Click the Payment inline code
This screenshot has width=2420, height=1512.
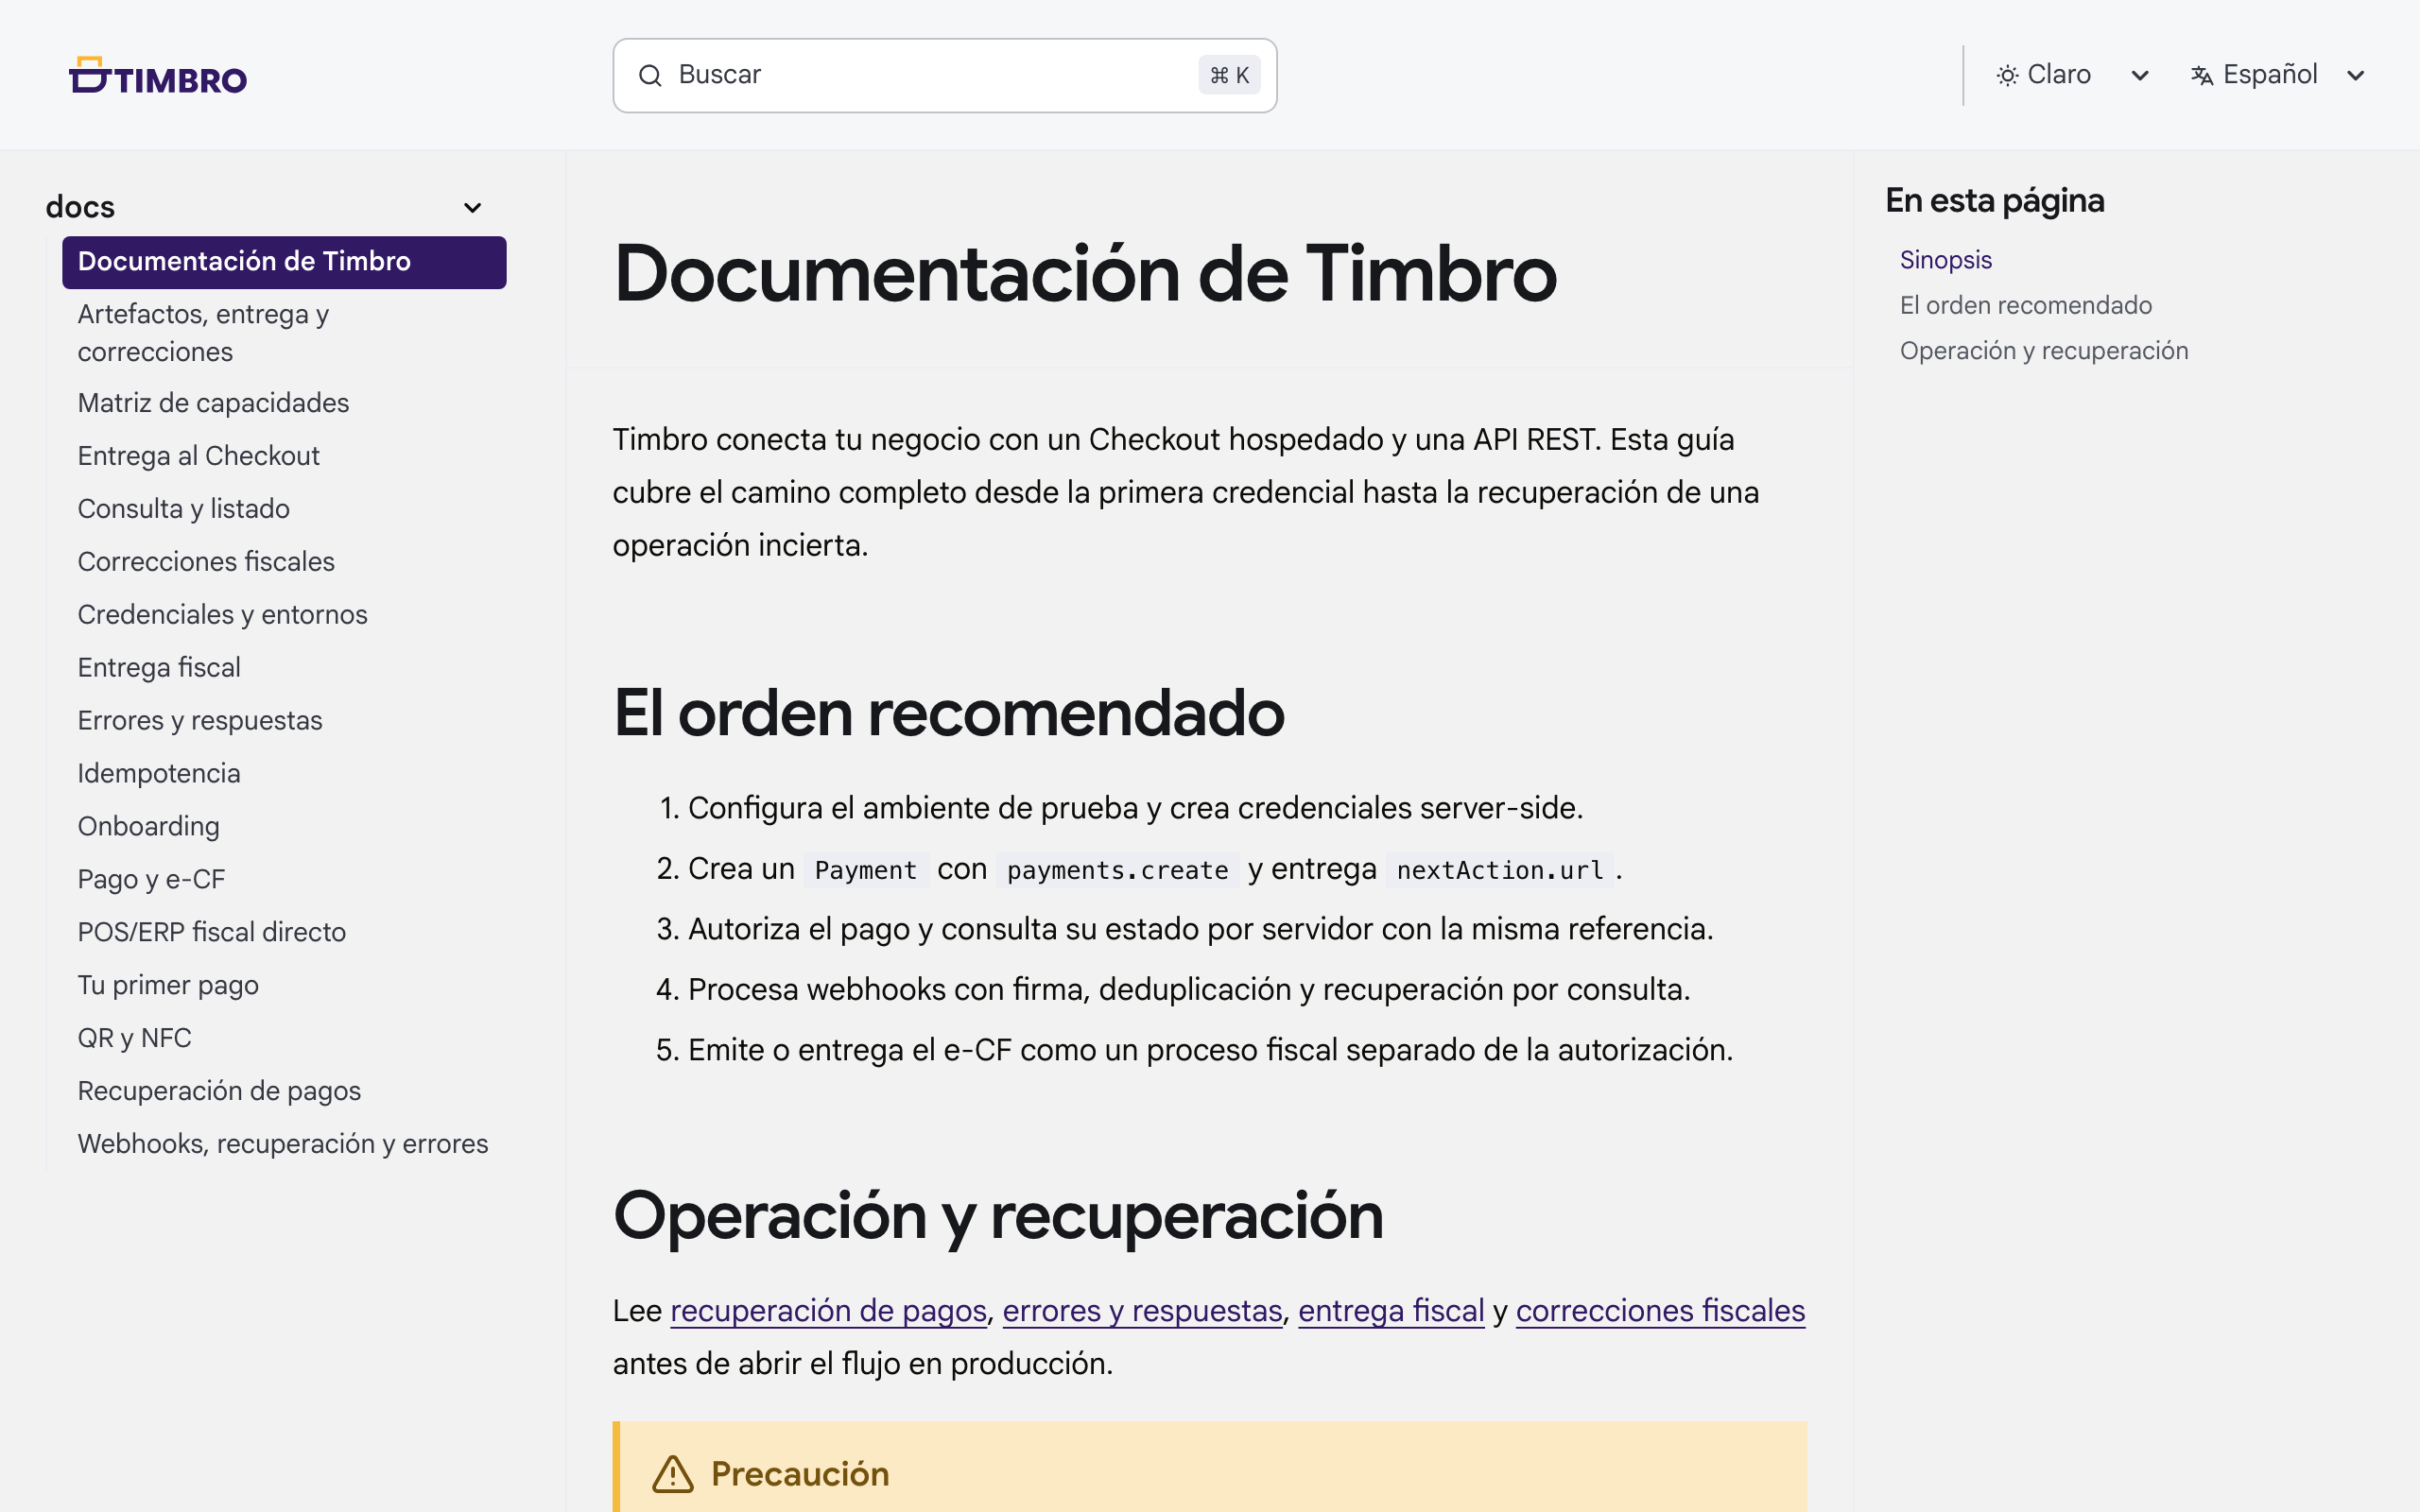865,870
